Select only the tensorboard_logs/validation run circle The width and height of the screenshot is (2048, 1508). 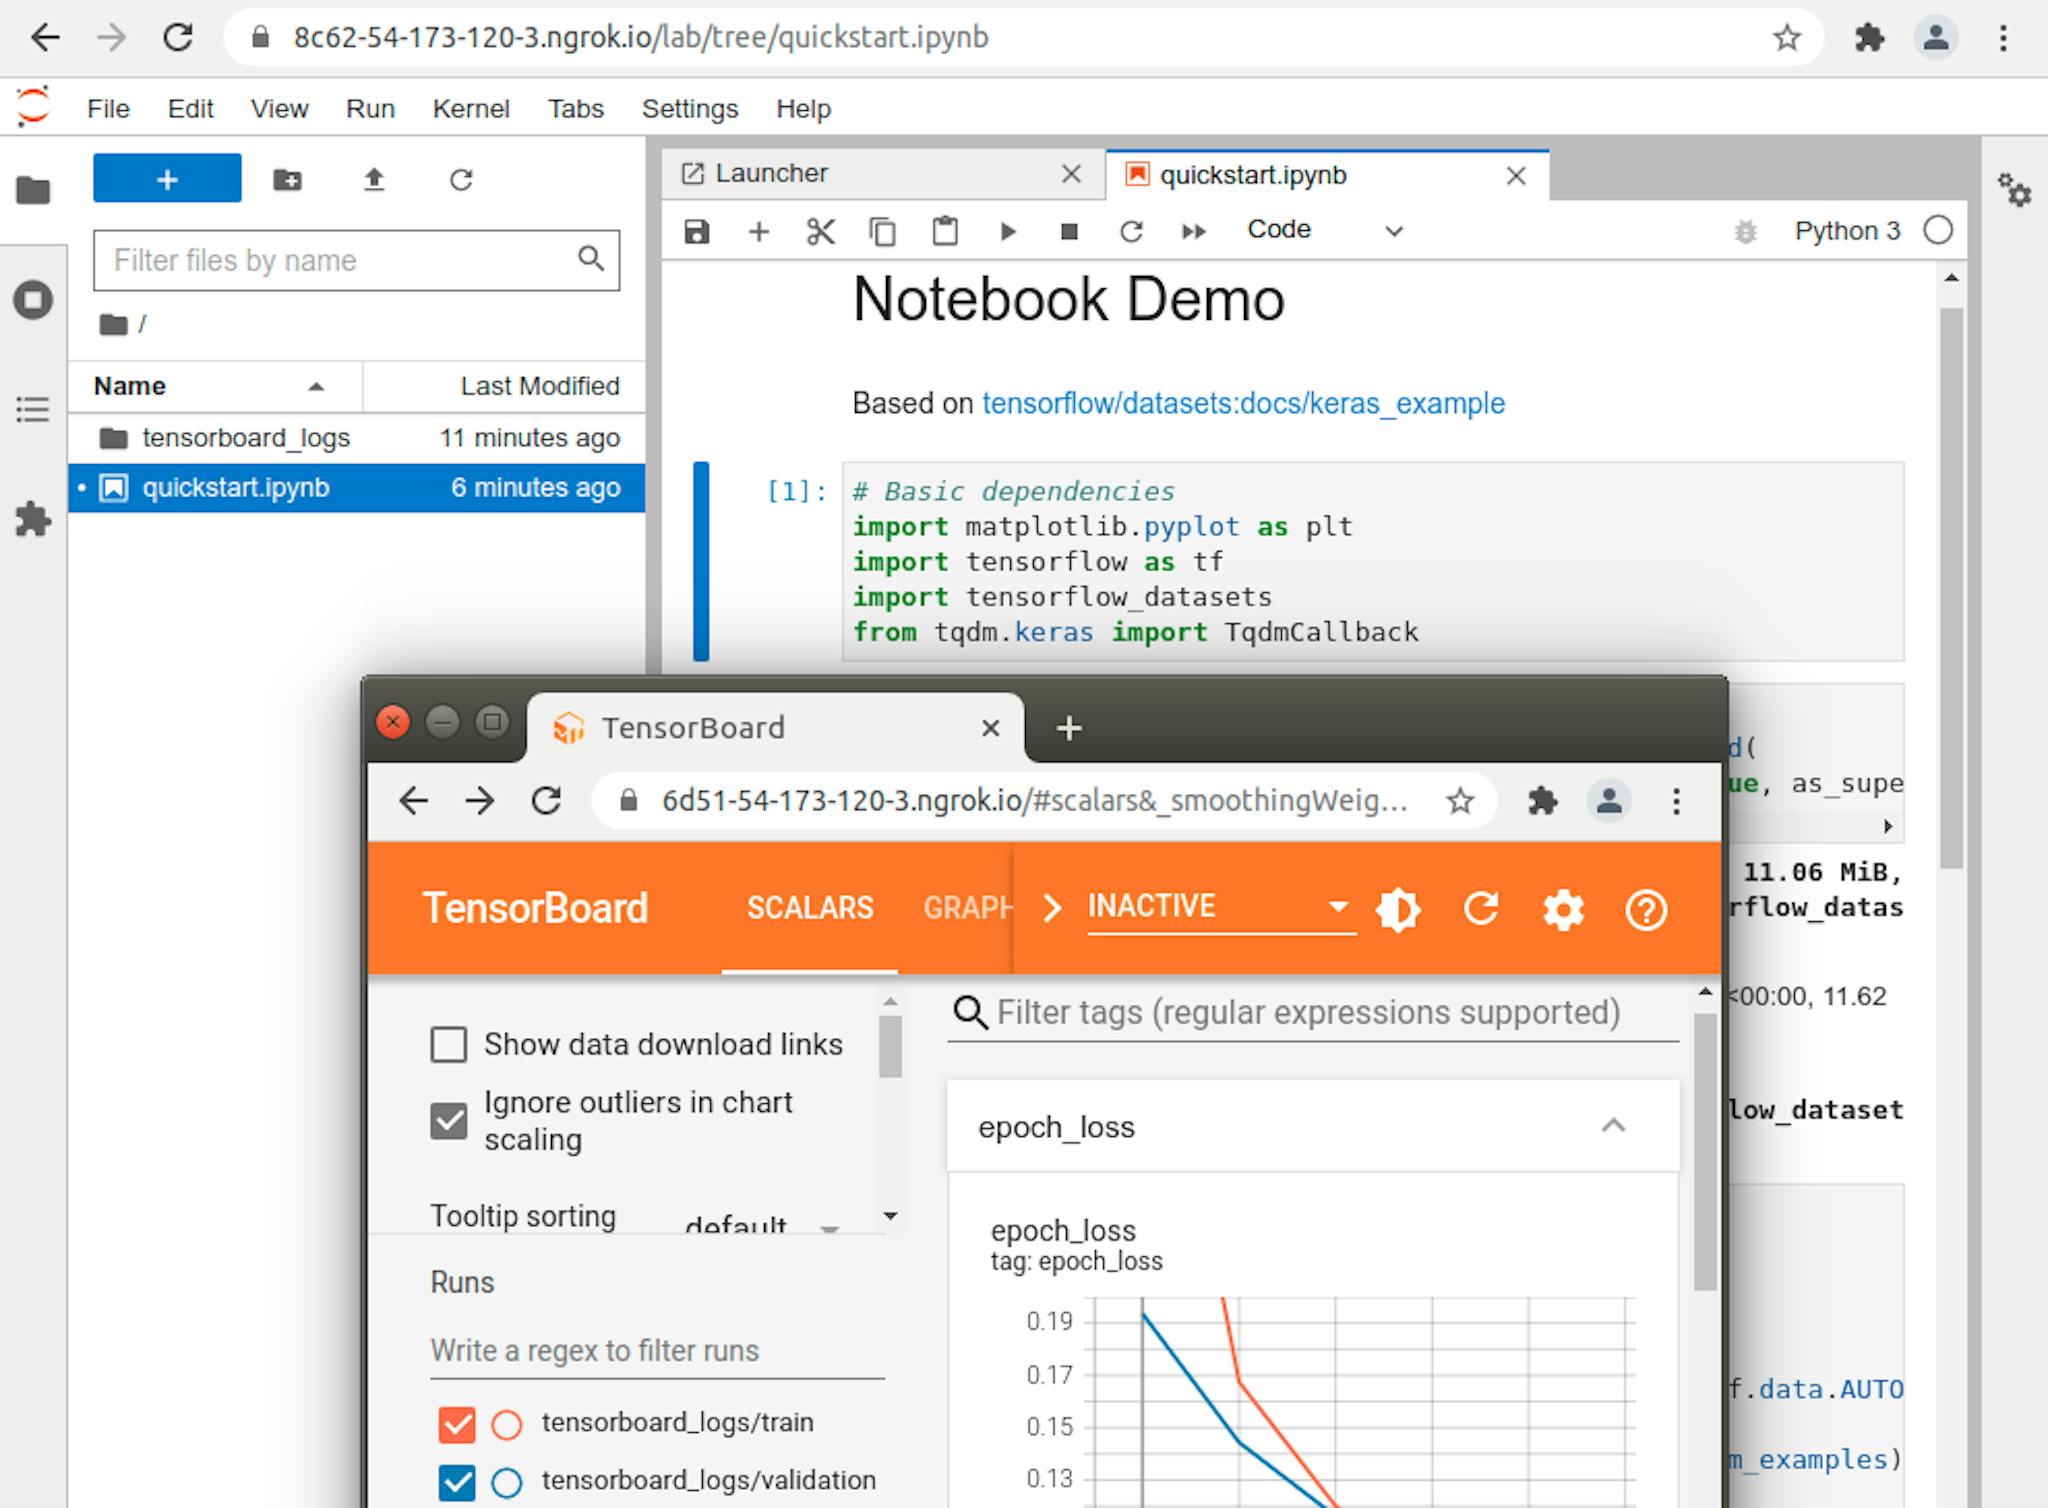(x=507, y=1482)
